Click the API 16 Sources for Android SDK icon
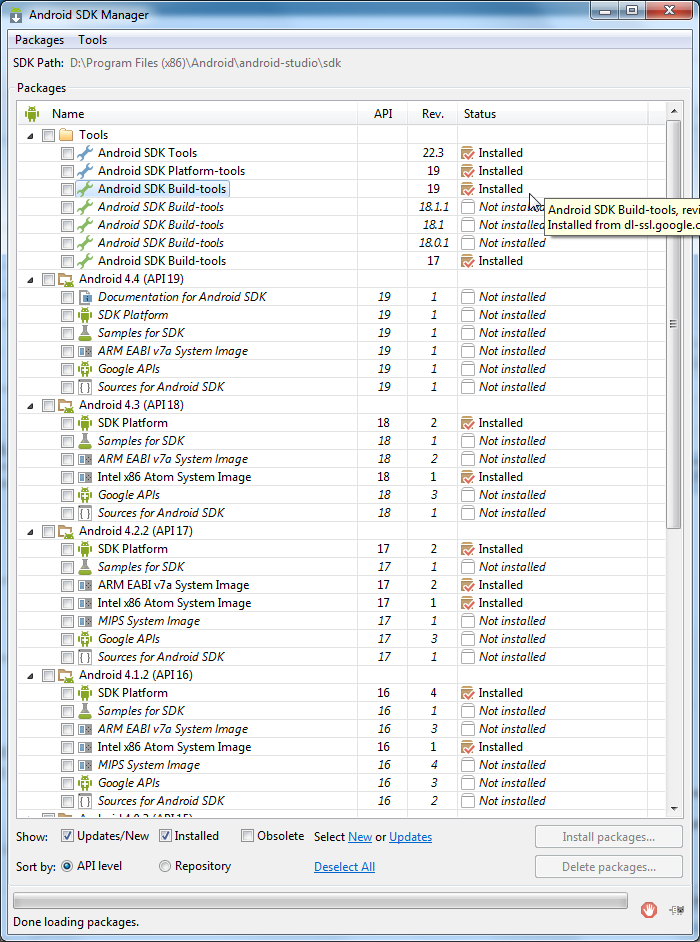The height and width of the screenshot is (942, 700). (85, 801)
